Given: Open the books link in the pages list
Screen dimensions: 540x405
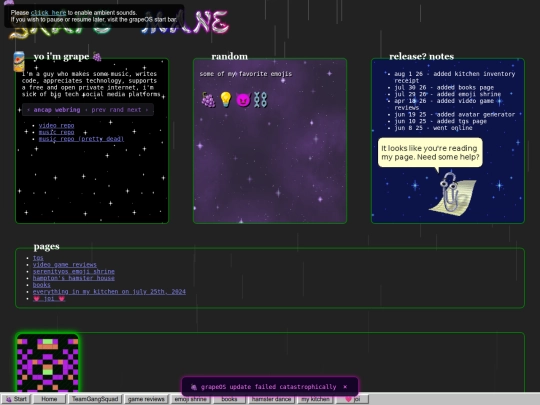Looking at the screenshot, I should (x=42, y=285).
